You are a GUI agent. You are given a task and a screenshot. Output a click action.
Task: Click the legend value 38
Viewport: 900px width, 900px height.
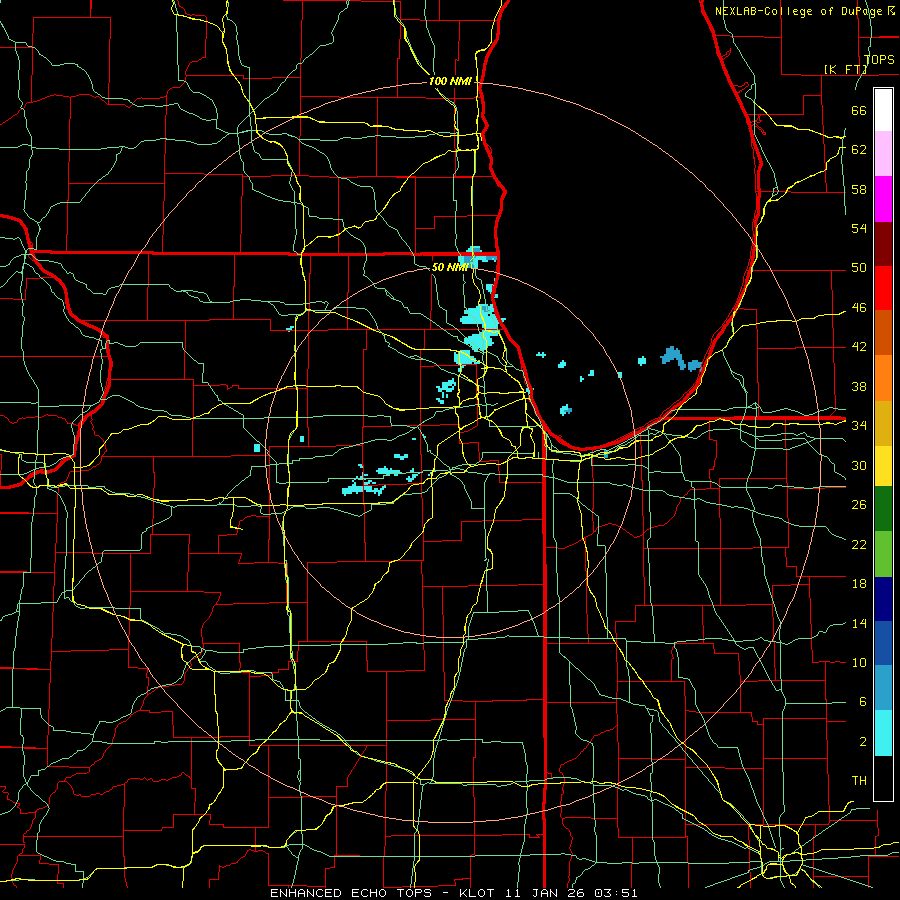click(859, 386)
